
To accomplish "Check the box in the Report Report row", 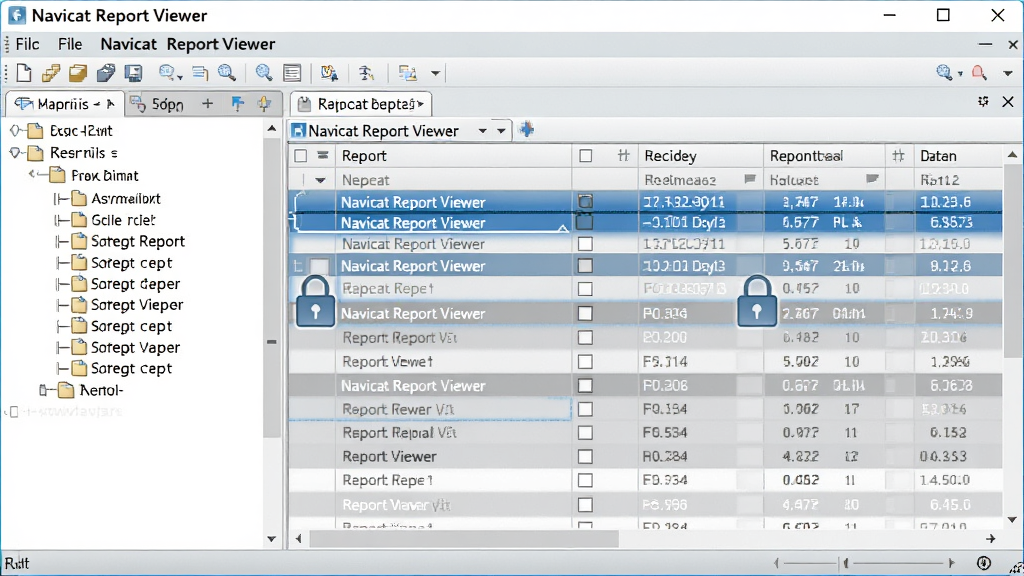I will [585, 338].
